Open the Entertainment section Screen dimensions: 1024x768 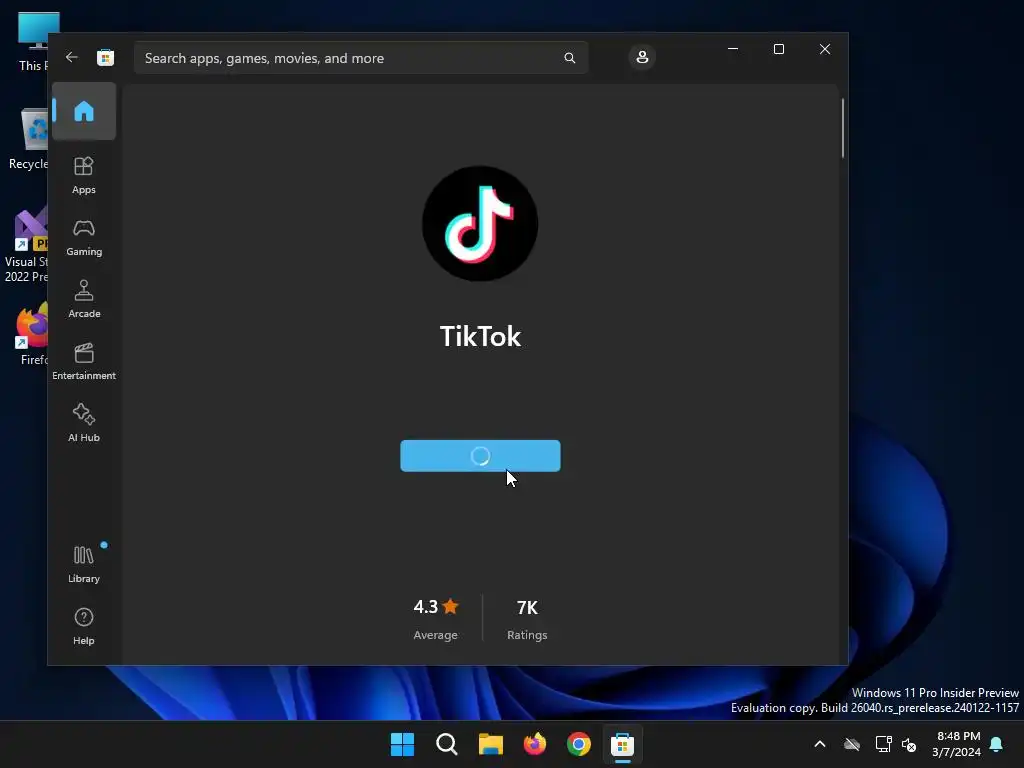[x=84, y=361]
